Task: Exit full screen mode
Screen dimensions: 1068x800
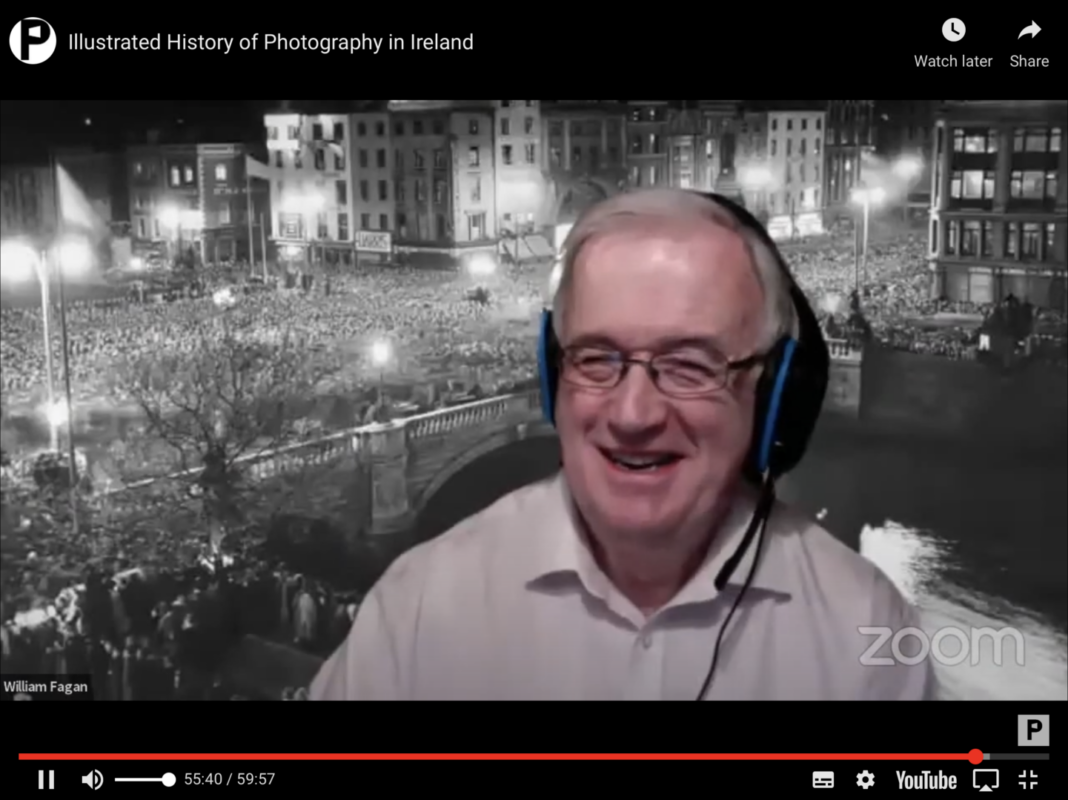Action: point(1028,780)
